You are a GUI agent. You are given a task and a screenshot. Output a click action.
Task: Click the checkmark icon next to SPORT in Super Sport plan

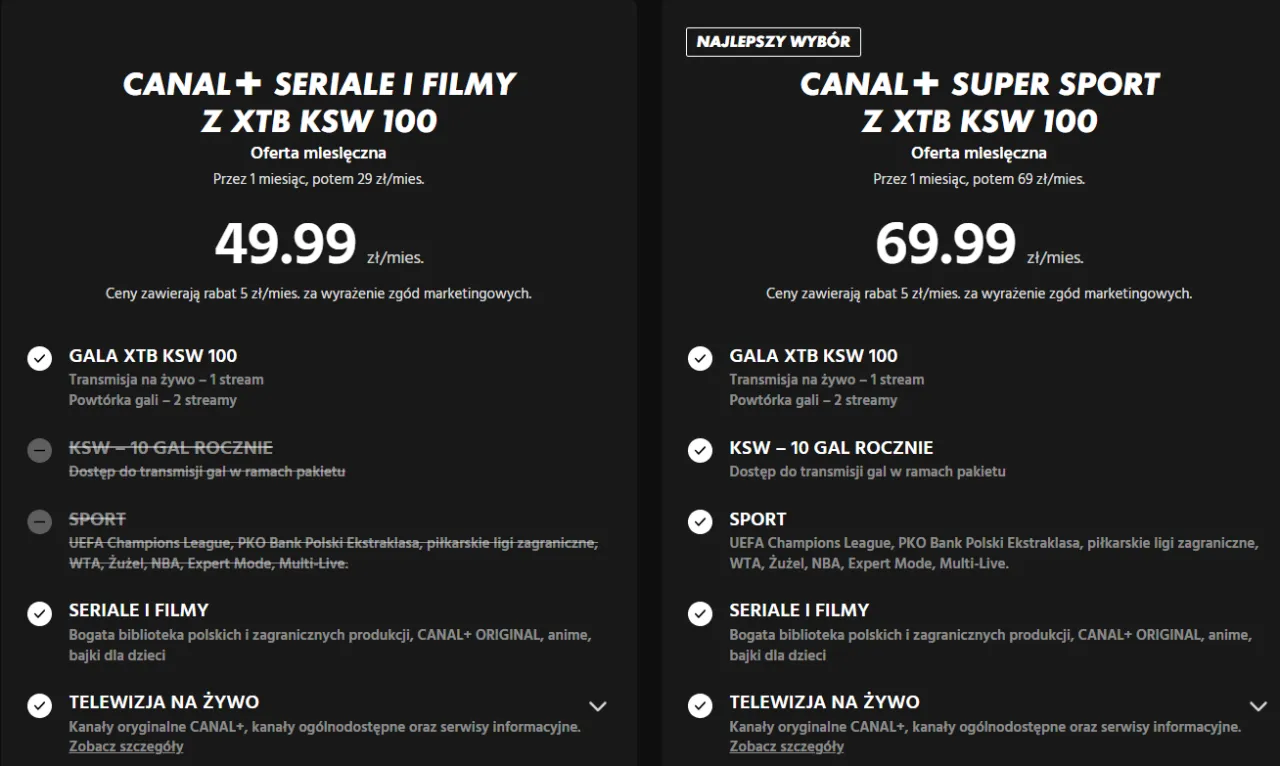point(699,521)
